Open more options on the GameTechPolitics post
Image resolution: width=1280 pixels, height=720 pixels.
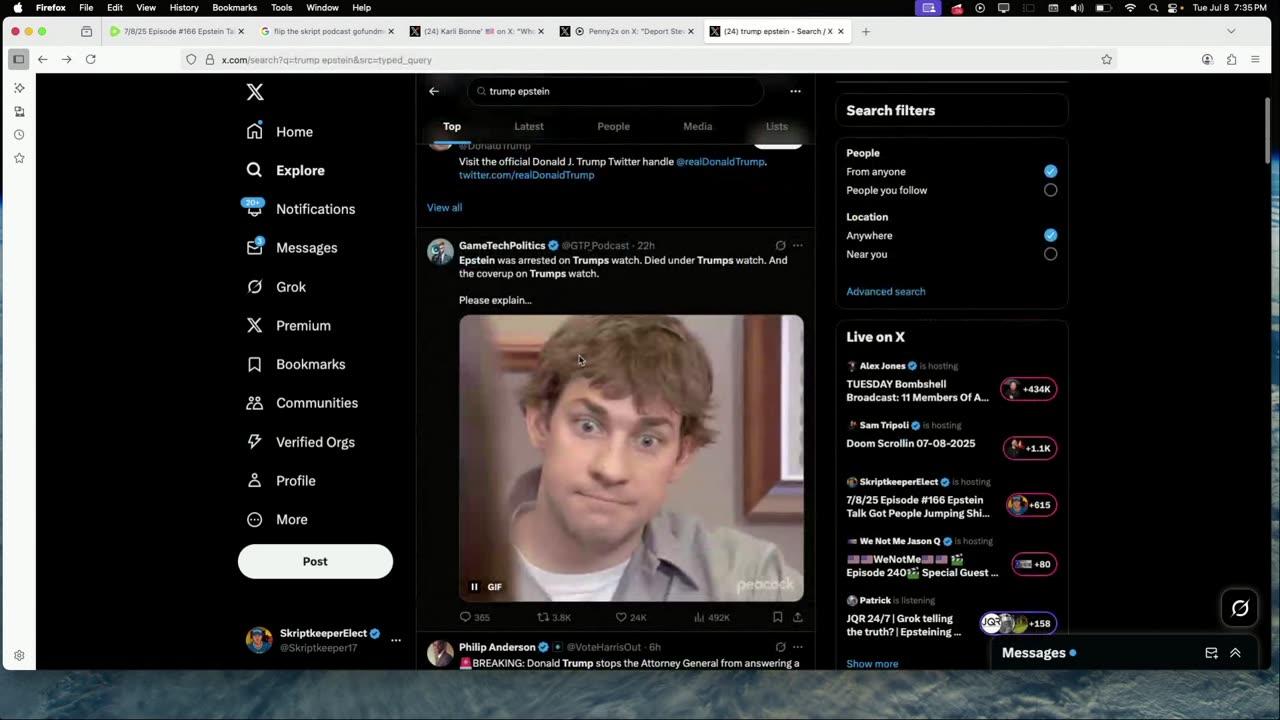pos(797,245)
